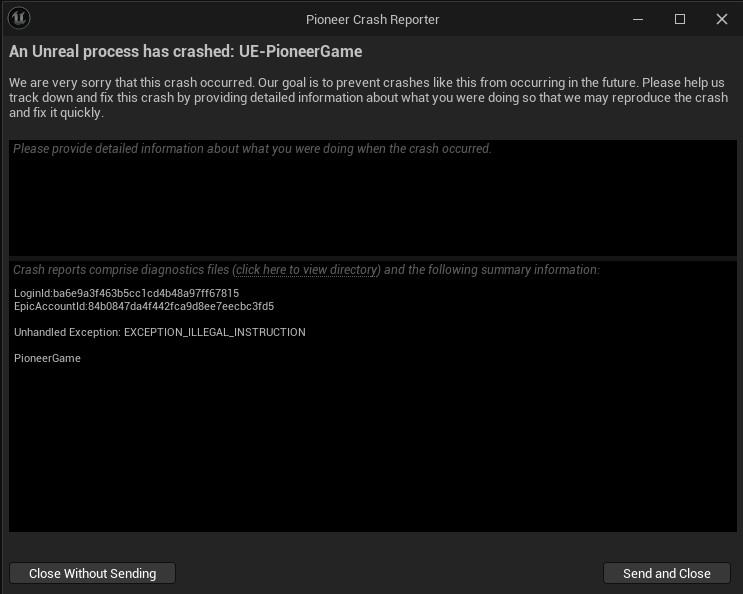743x594 pixels.
Task: Focus the crash description text box
Action: coord(372,200)
